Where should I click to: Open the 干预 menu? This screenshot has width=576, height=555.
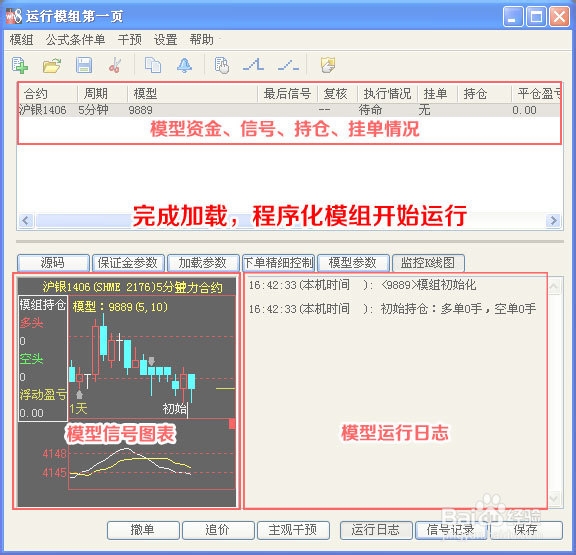click(130, 40)
